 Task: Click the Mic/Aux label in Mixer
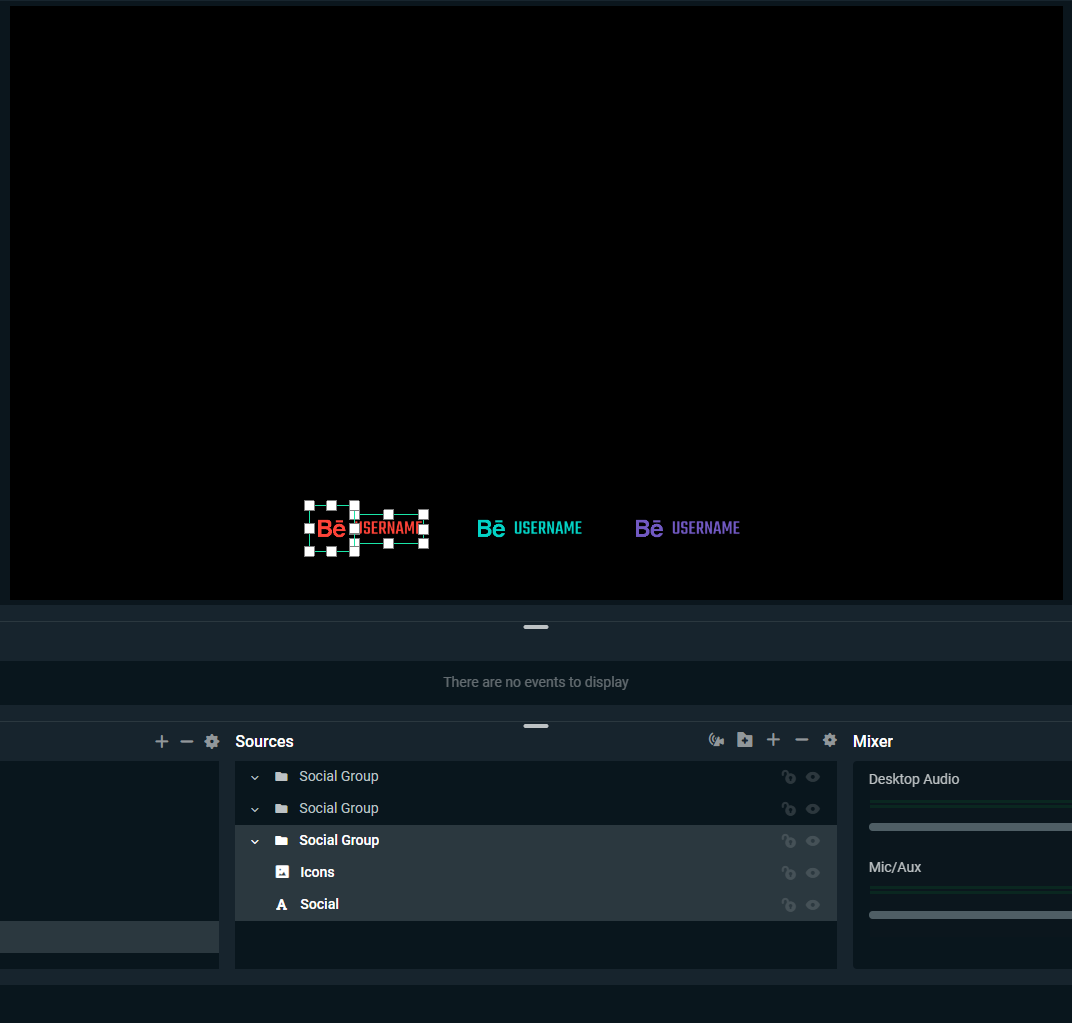[x=894, y=867]
